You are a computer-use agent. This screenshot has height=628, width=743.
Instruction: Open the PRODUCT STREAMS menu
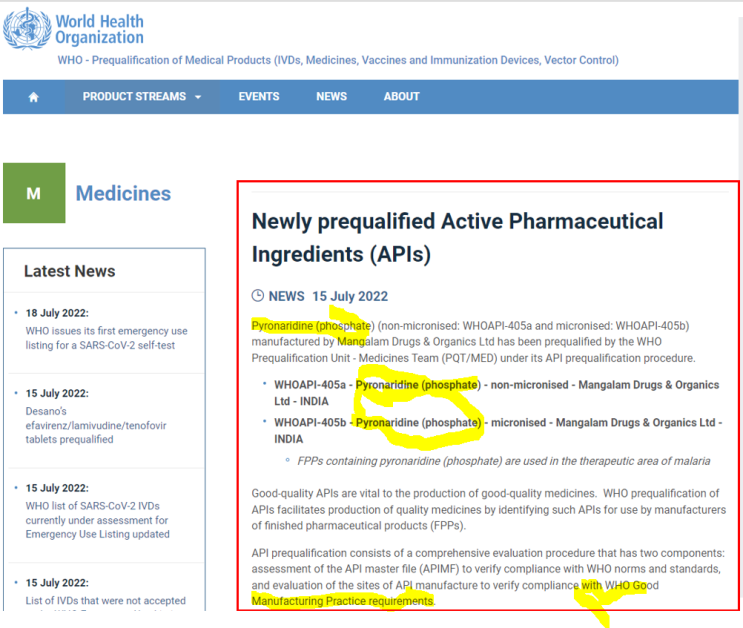142,97
